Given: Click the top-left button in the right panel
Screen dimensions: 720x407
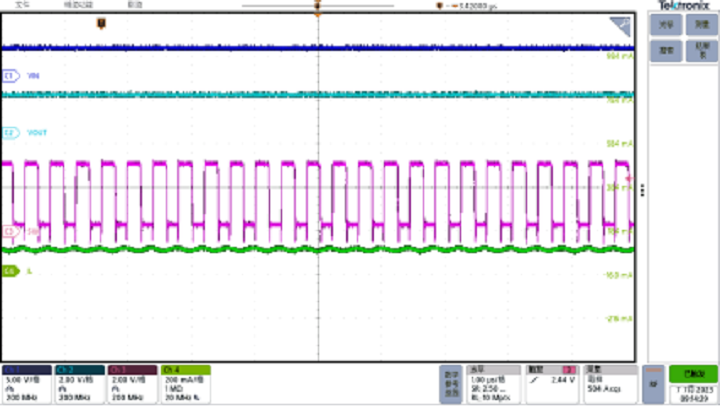Looking at the screenshot, I should pos(666,23).
